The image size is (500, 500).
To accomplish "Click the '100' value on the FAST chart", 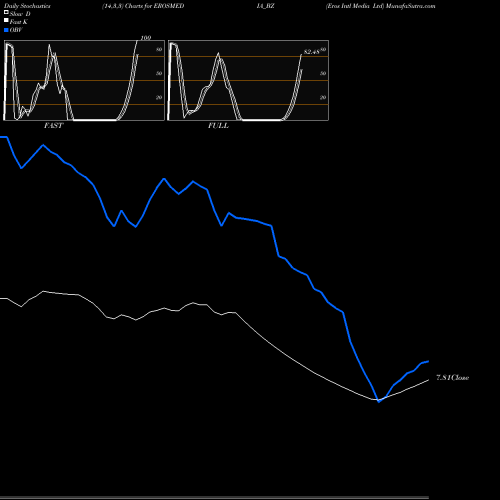I will click(x=146, y=38).
